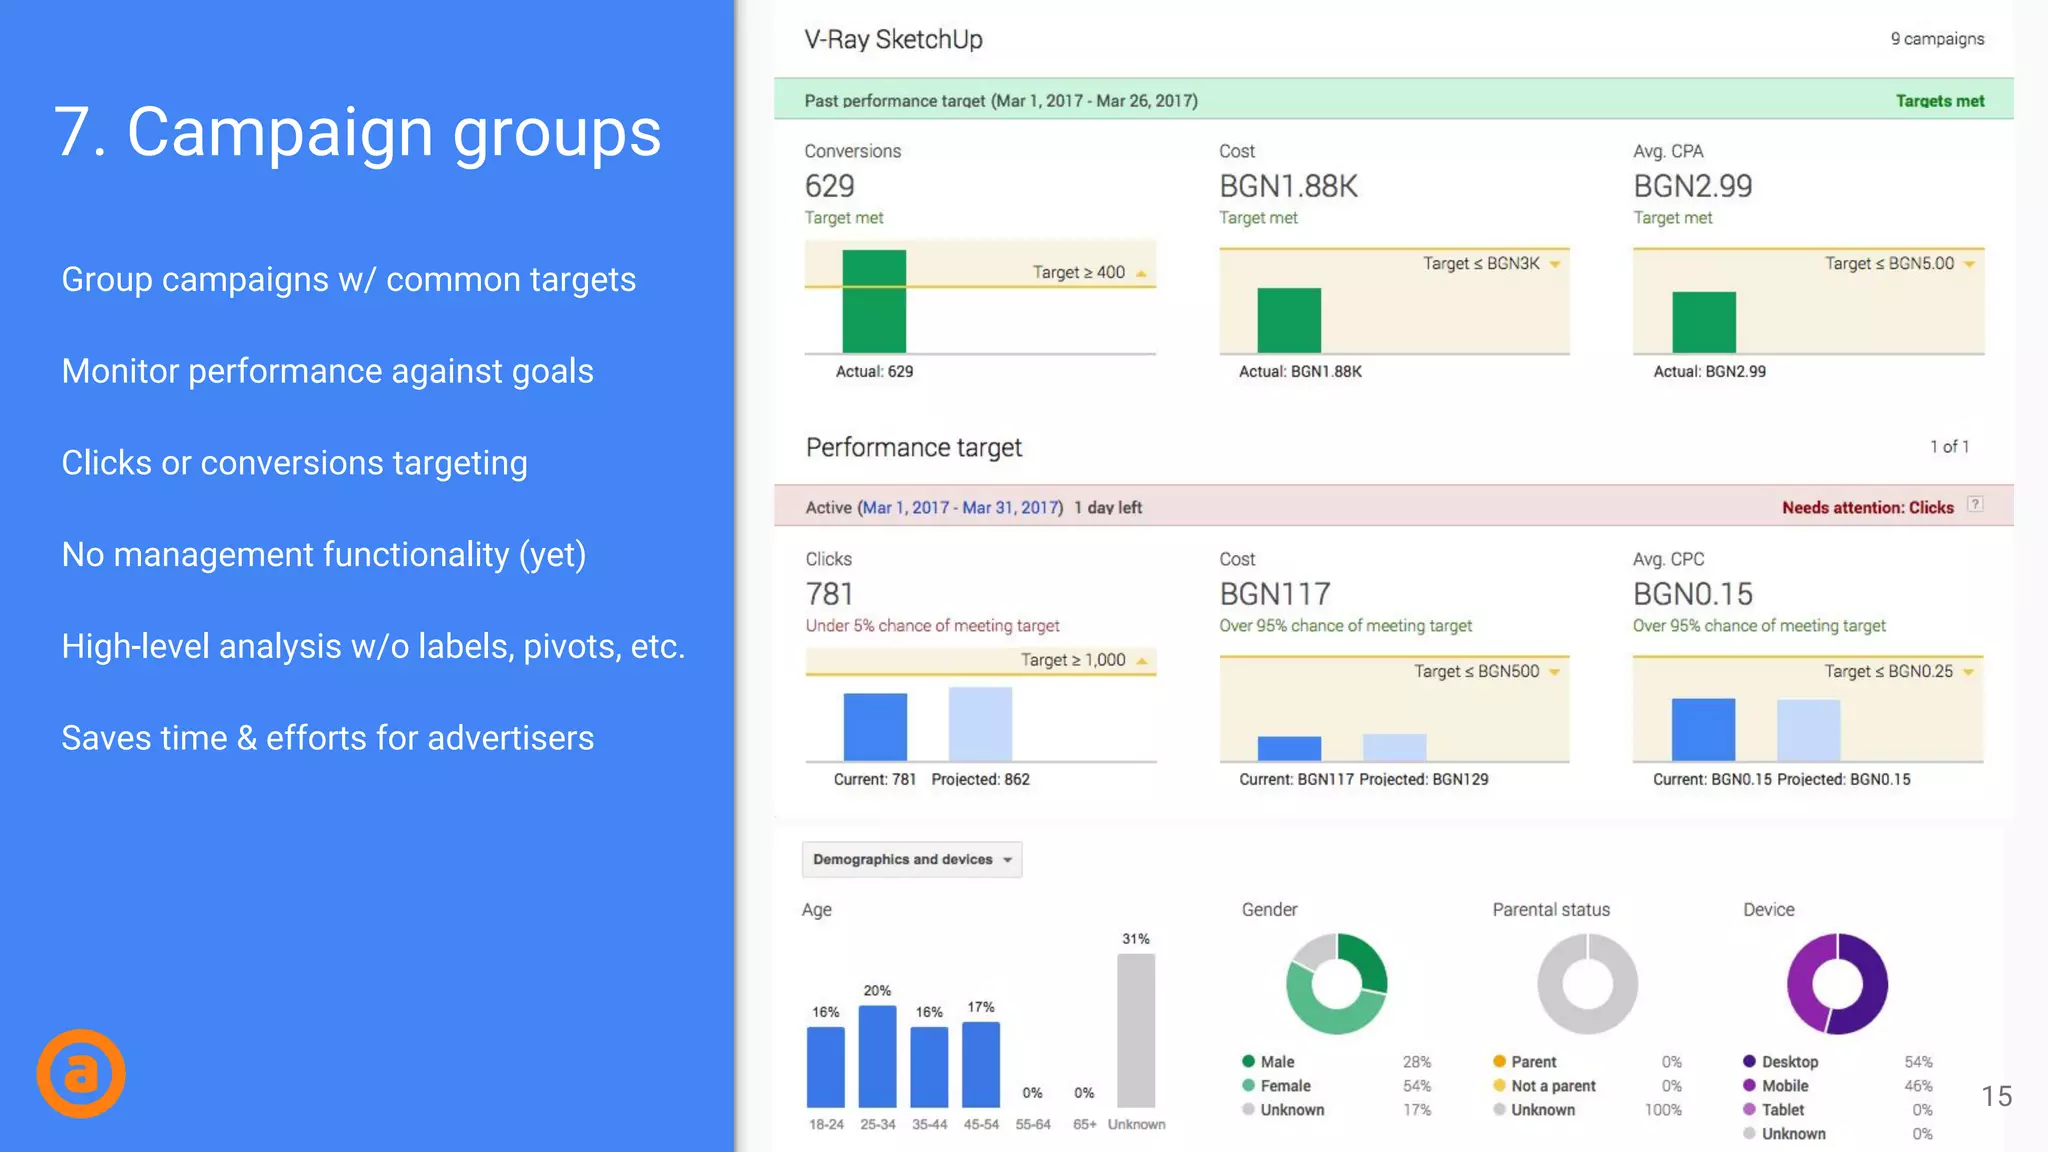The height and width of the screenshot is (1152, 2048).
Task: Click the orange 'a' logo icon
Action: (81, 1073)
